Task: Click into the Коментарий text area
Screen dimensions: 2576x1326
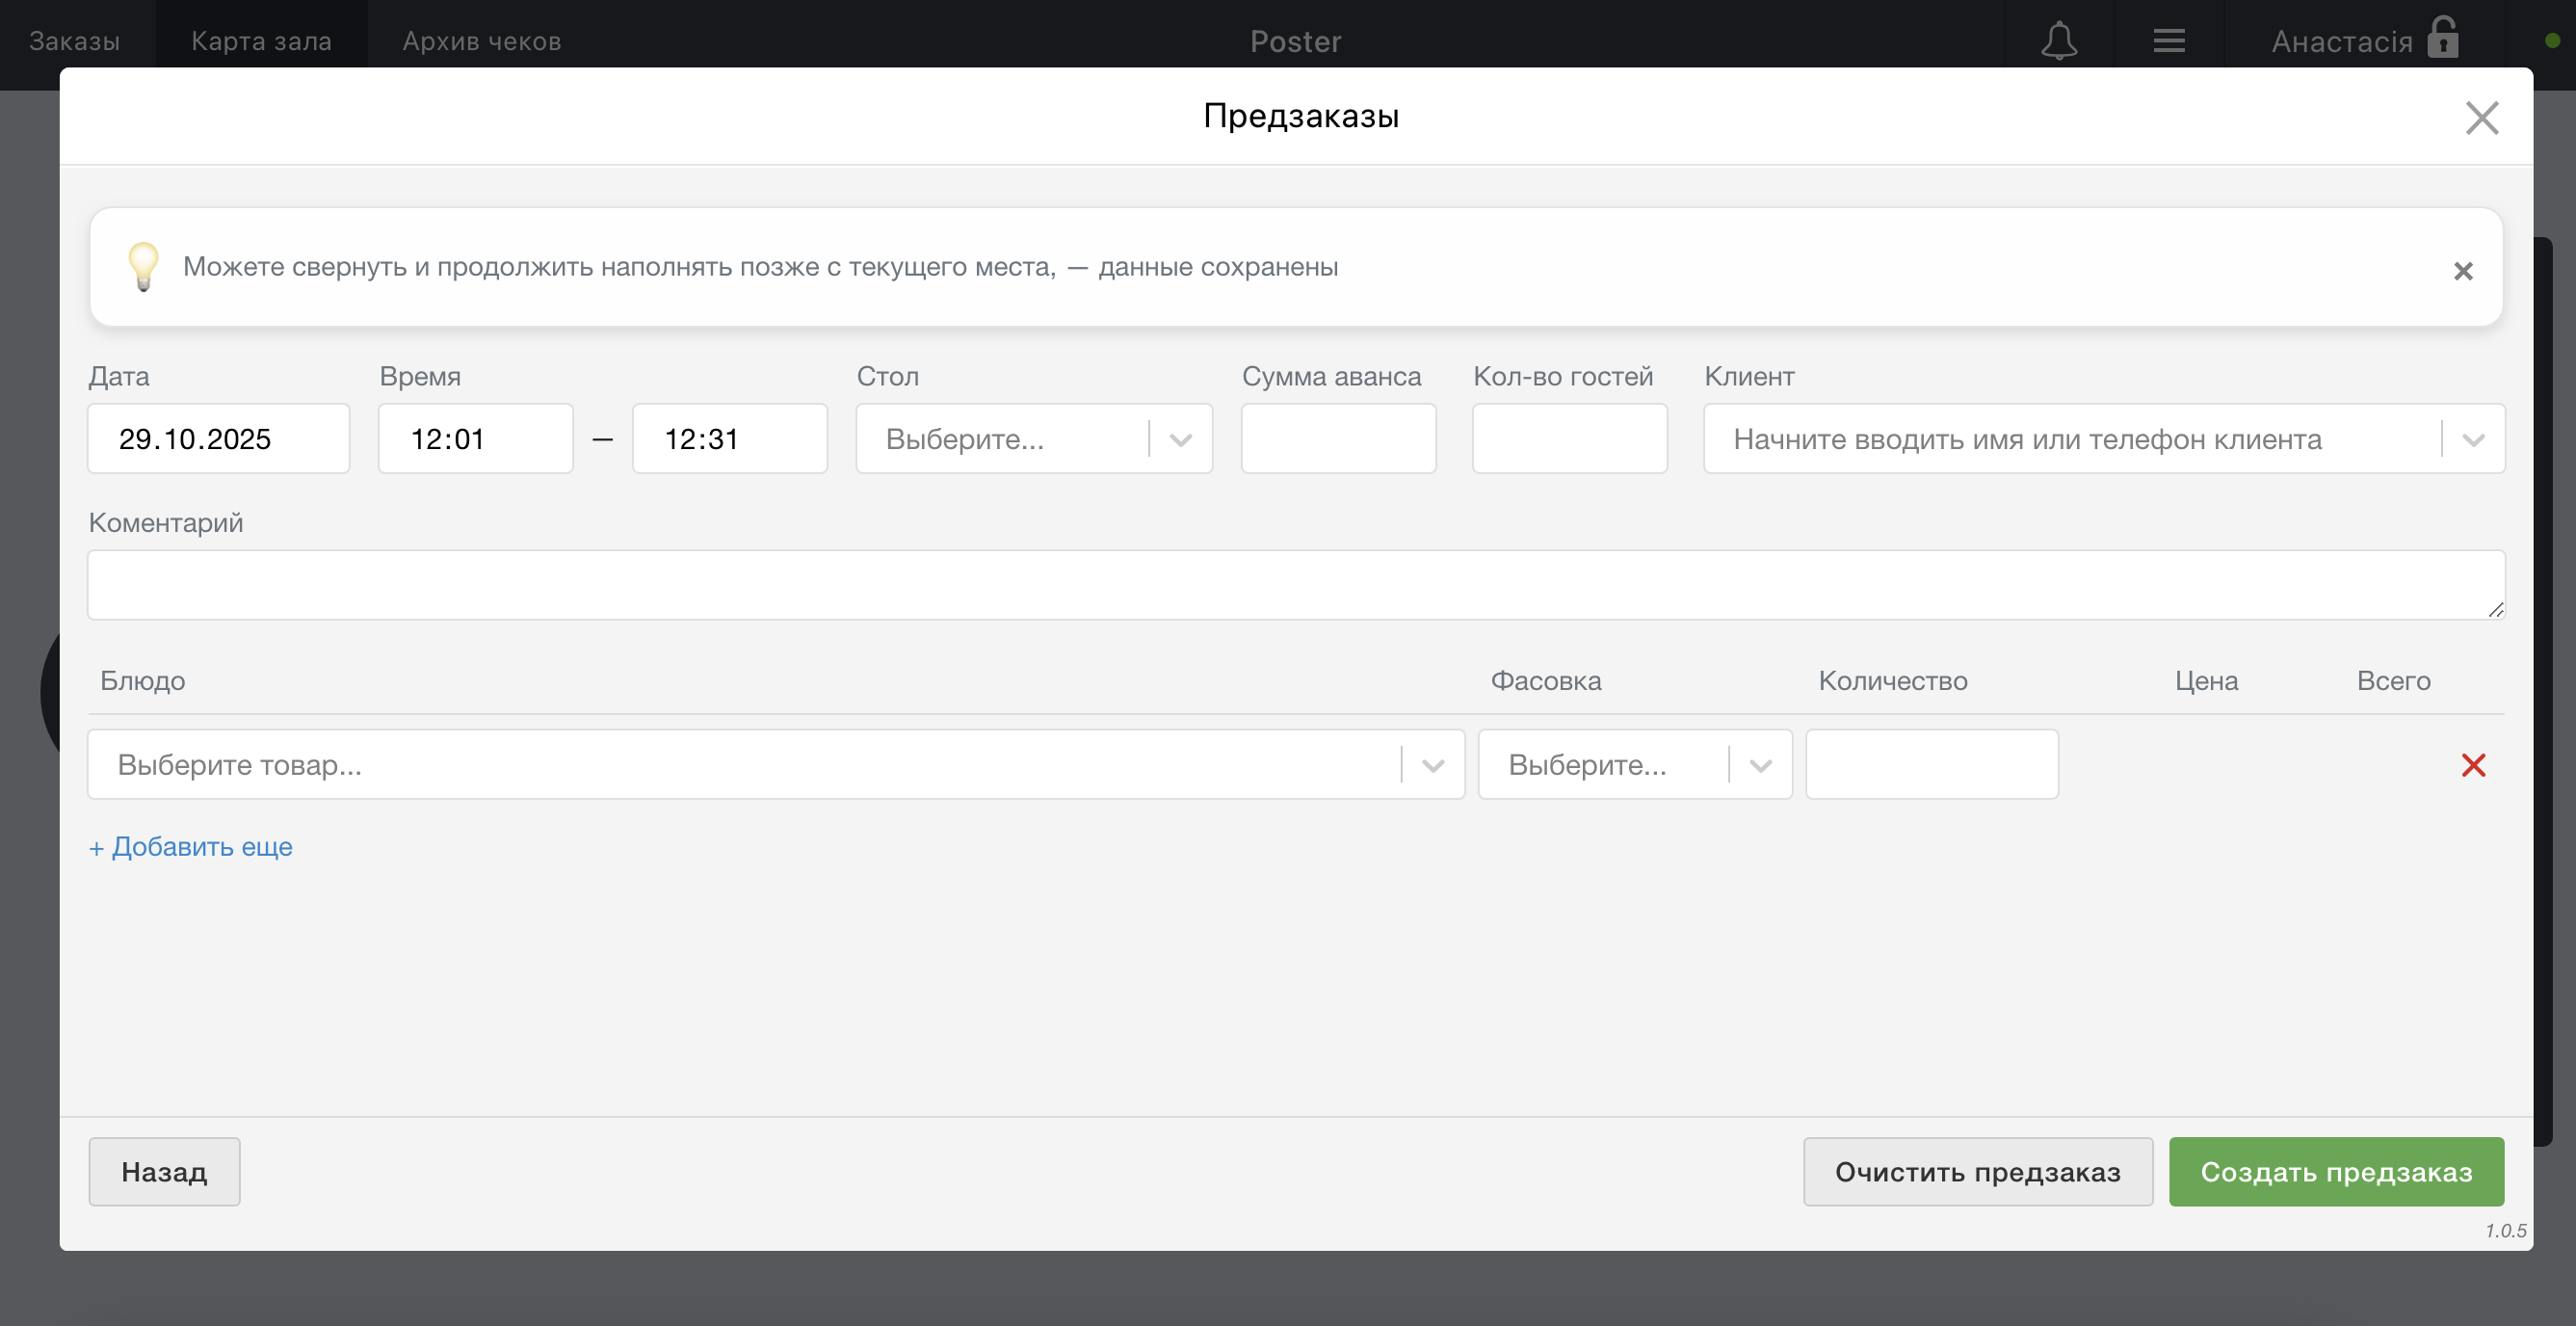Action: (x=1295, y=585)
